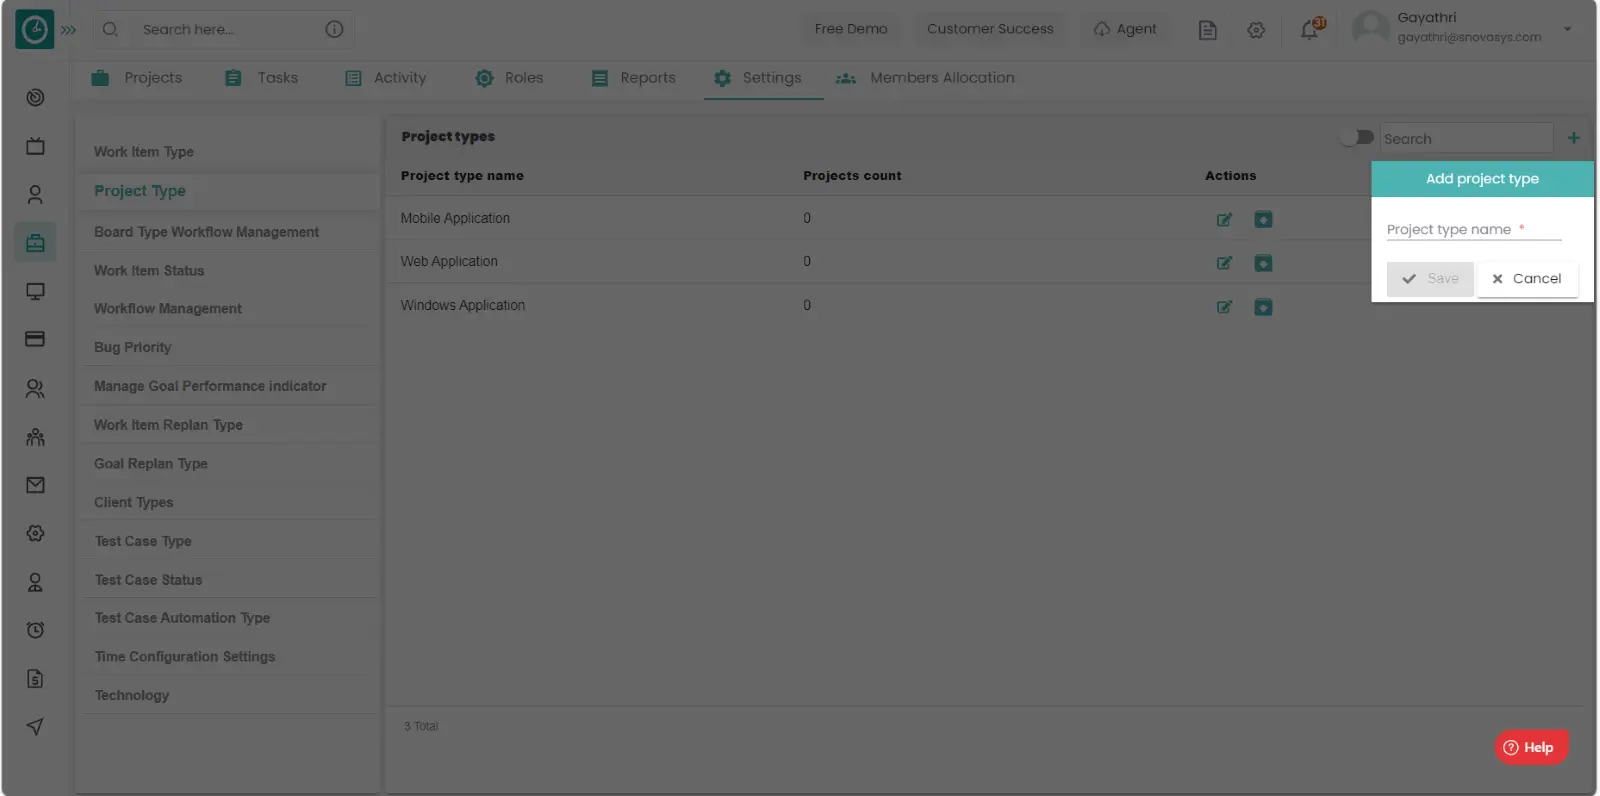Screen dimensions: 1600x796
Task: Open the envelope mail sidebar icon
Action: point(35,485)
